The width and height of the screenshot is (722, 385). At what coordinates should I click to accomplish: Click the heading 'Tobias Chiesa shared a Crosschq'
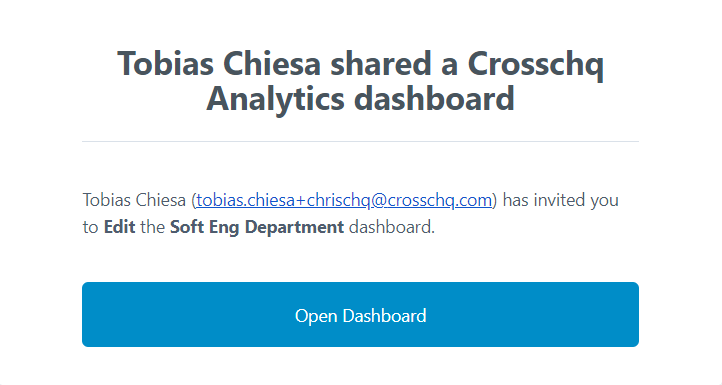pyautogui.click(x=360, y=64)
